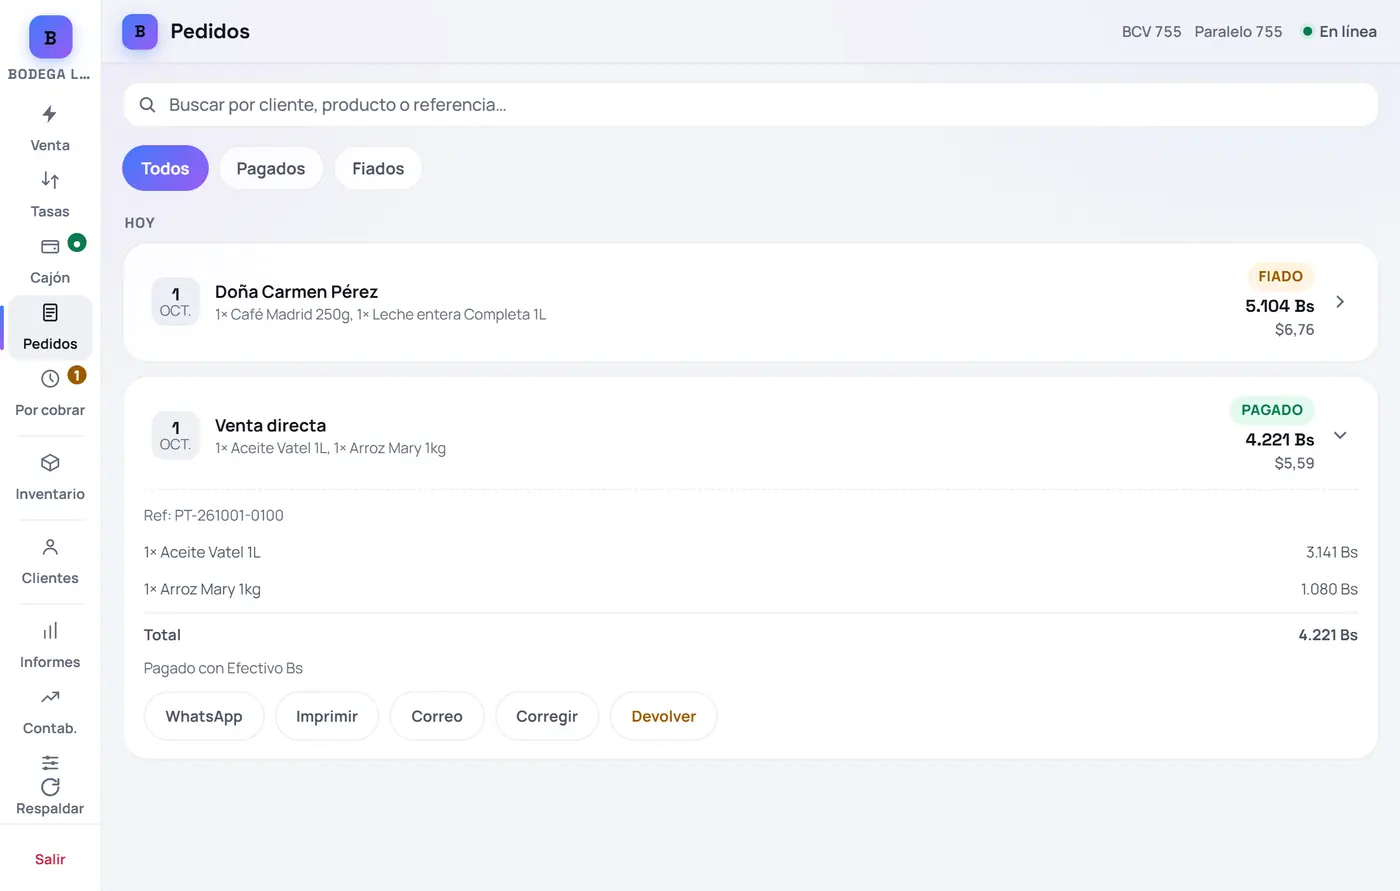1400x891 pixels.
Task: Click the search magnifier icon
Action: 147,105
